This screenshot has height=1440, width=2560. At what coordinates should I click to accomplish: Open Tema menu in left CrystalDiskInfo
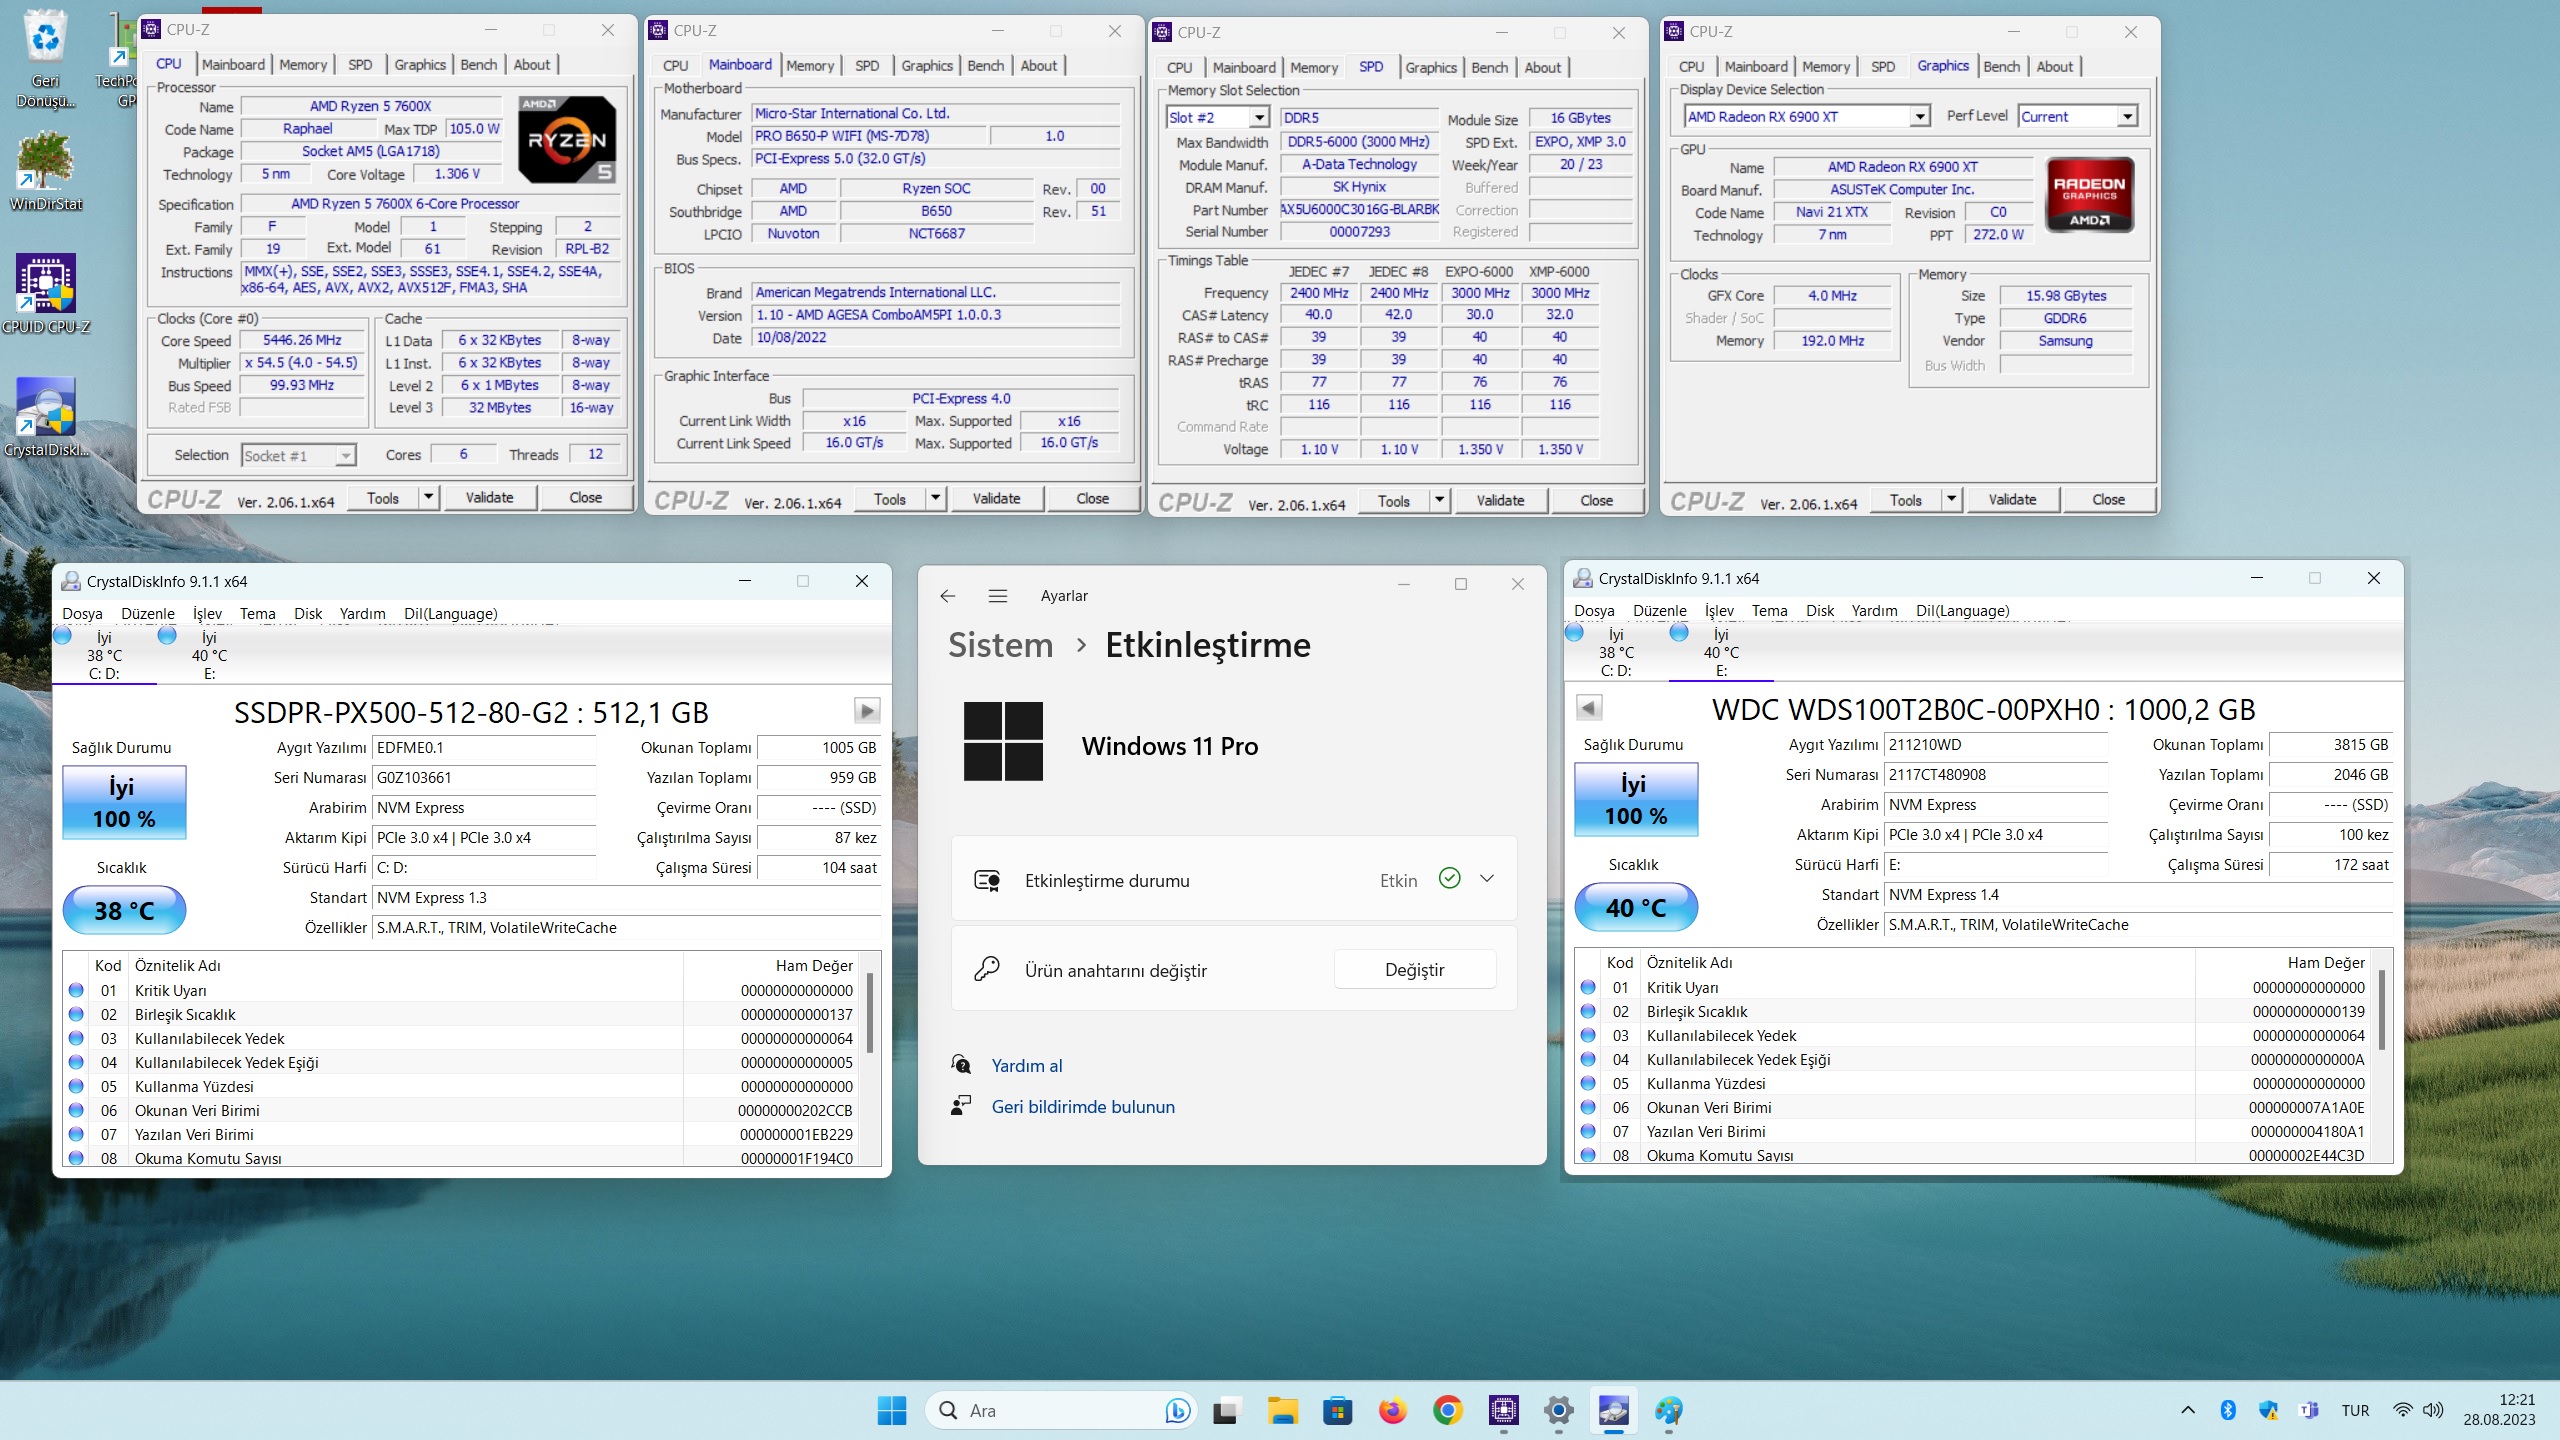257,613
